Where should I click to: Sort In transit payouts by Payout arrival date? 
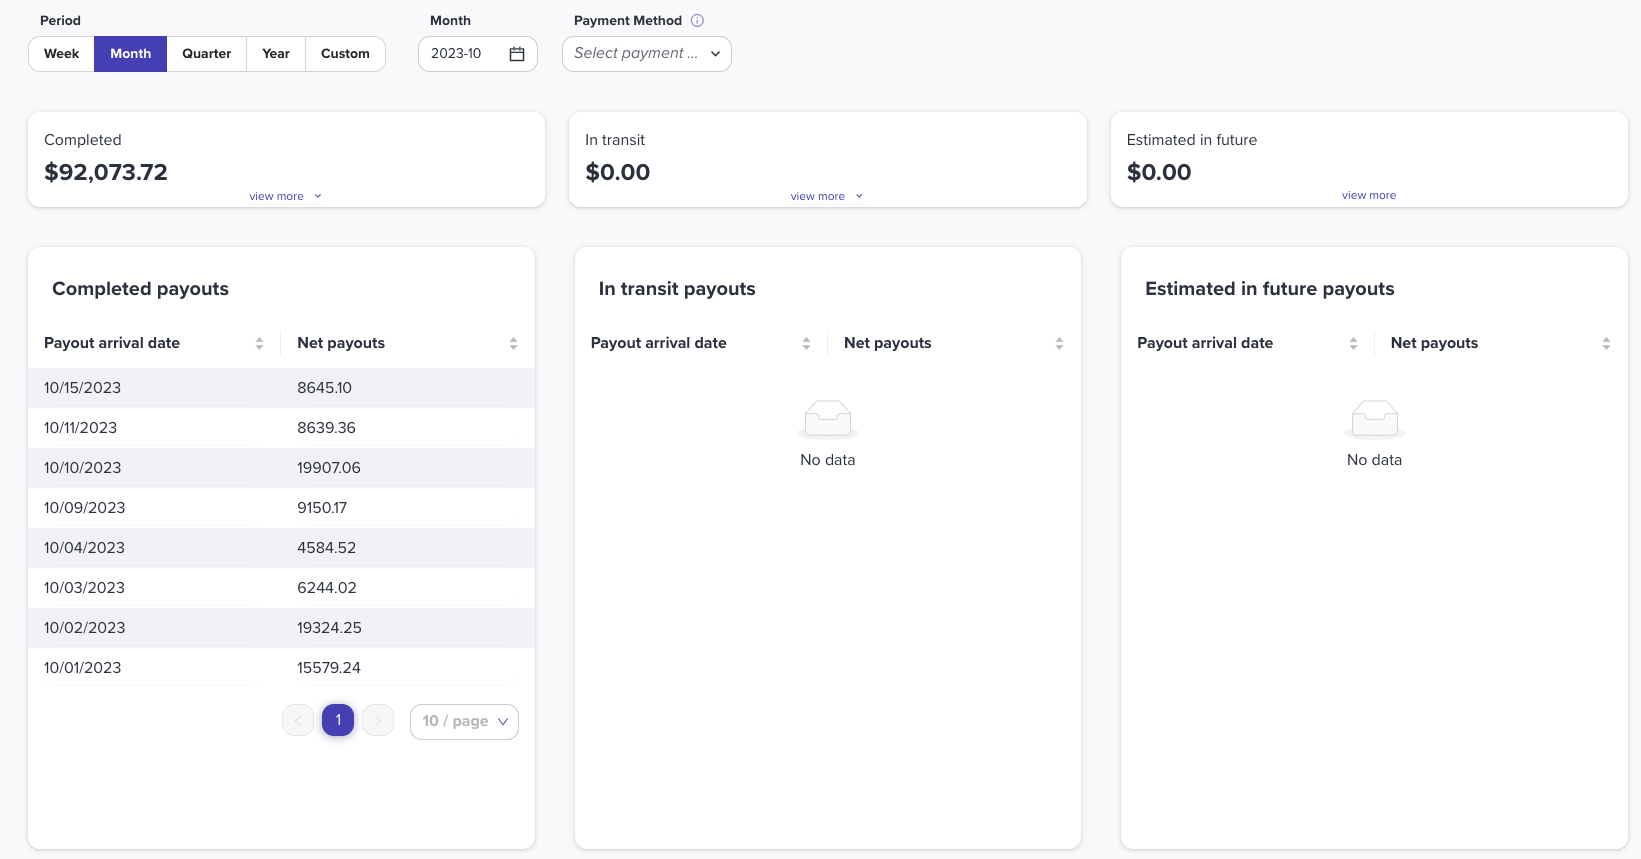point(806,343)
